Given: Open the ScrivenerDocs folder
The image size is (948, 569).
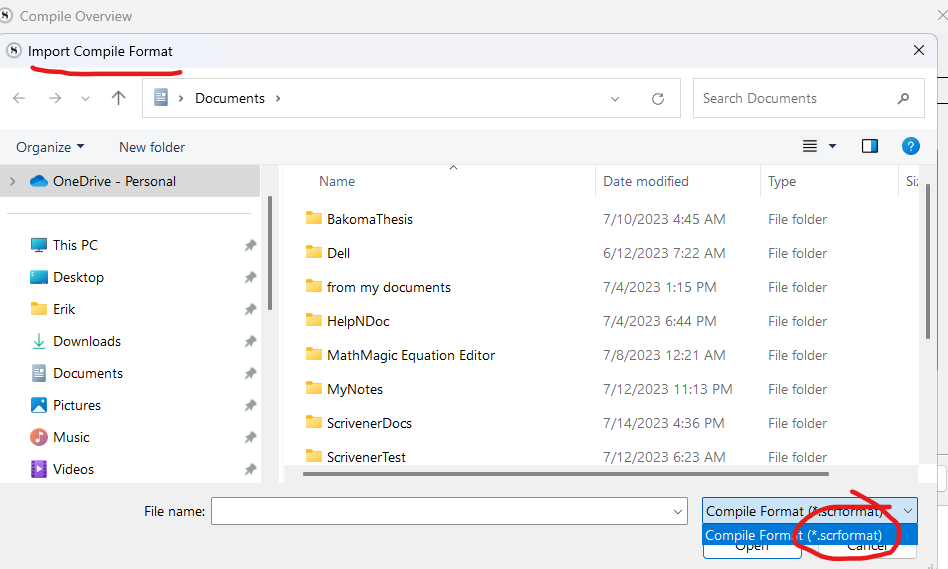Looking at the screenshot, I should point(368,423).
